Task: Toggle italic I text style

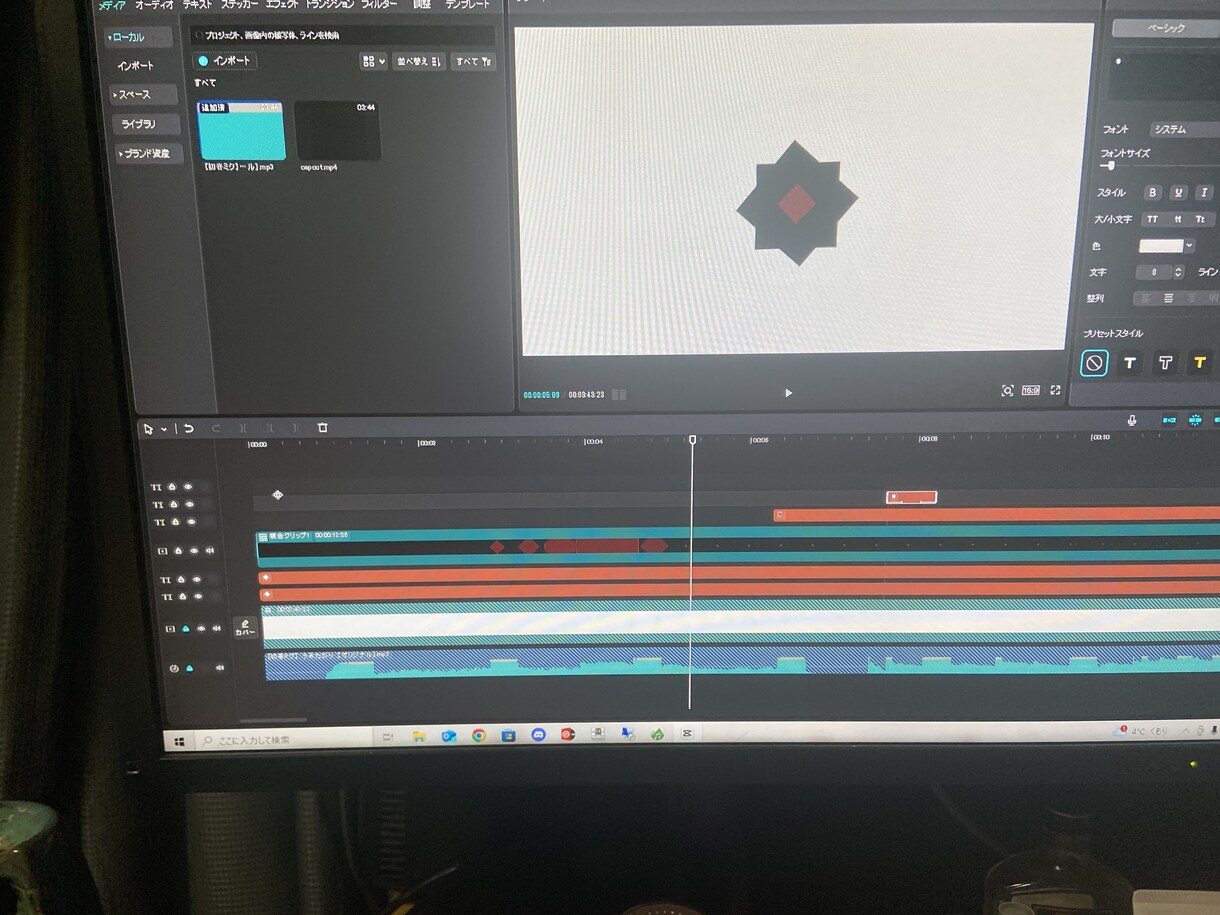Action: [x=1204, y=192]
